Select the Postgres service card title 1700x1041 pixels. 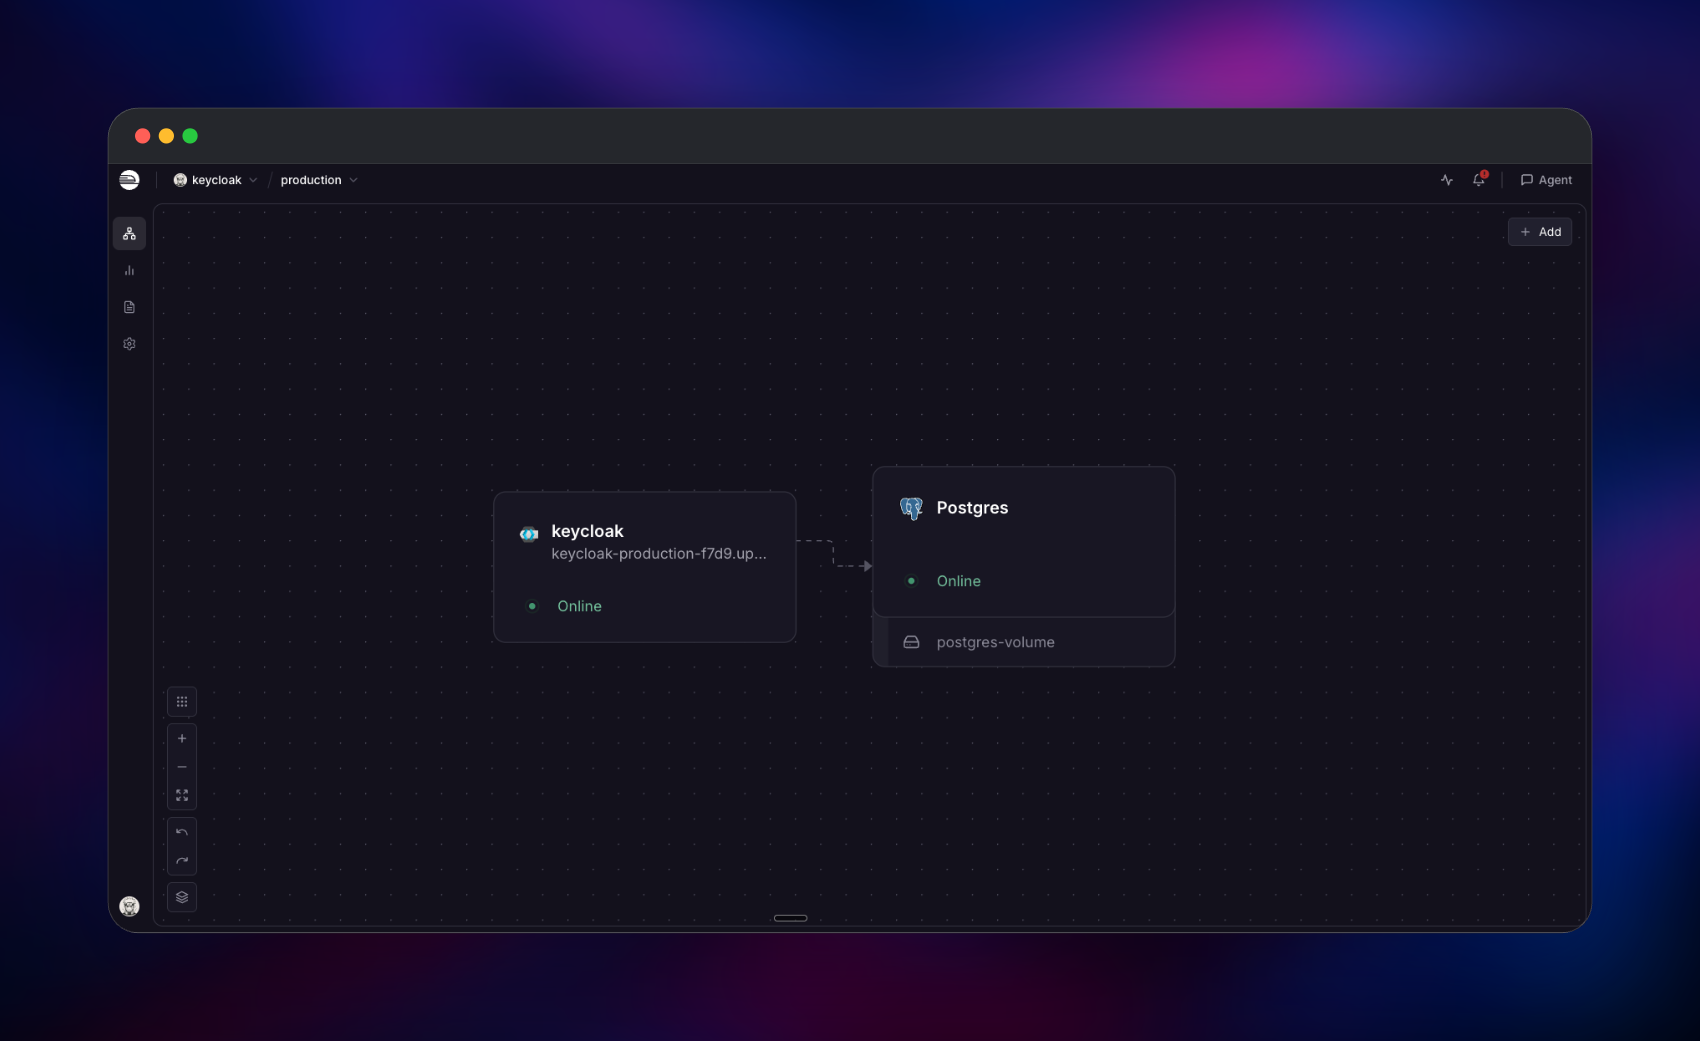pyautogui.click(x=972, y=508)
